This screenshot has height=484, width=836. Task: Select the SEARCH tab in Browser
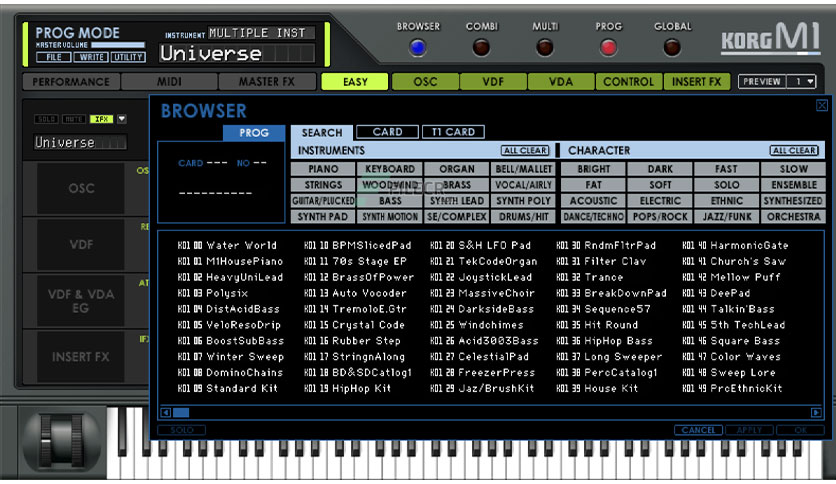[321, 133]
